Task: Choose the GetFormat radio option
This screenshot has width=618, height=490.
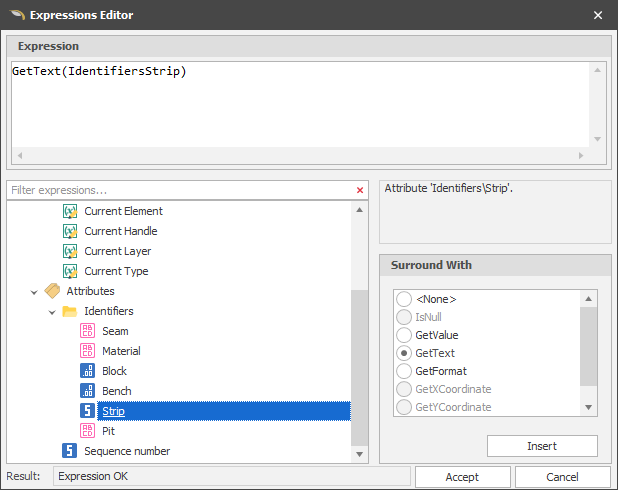Action: point(404,371)
